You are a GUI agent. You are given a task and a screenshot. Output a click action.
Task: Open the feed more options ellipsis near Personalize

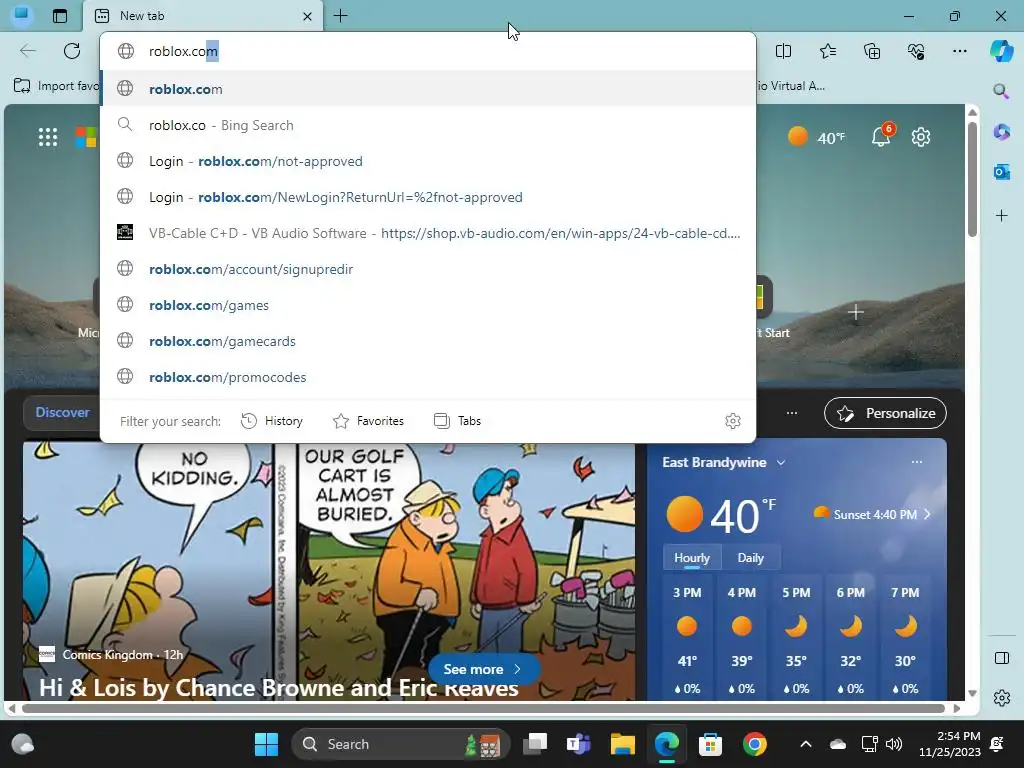[x=792, y=413]
